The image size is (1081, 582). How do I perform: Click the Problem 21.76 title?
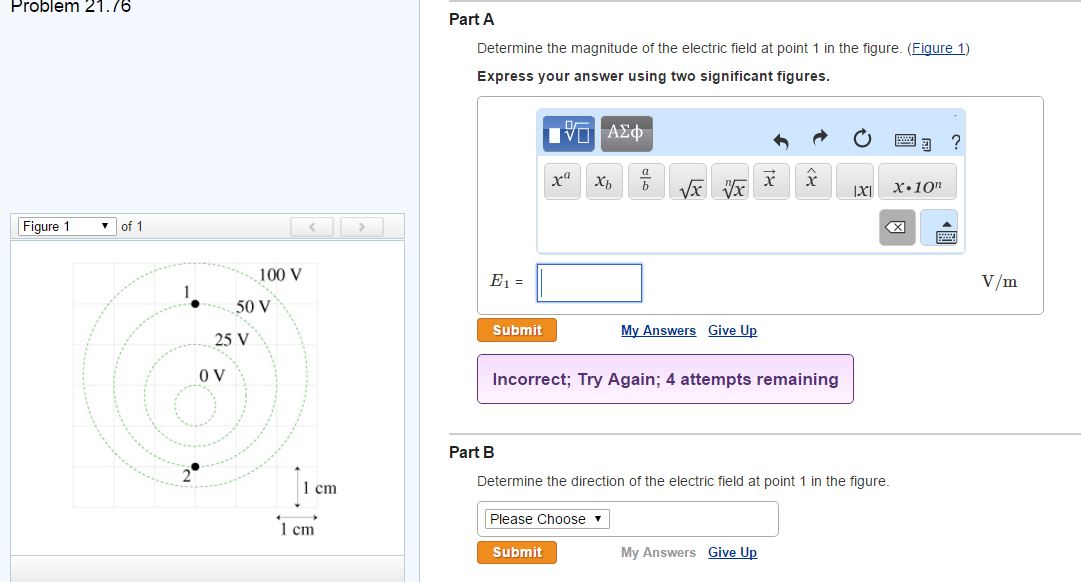[x=71, y=7]
